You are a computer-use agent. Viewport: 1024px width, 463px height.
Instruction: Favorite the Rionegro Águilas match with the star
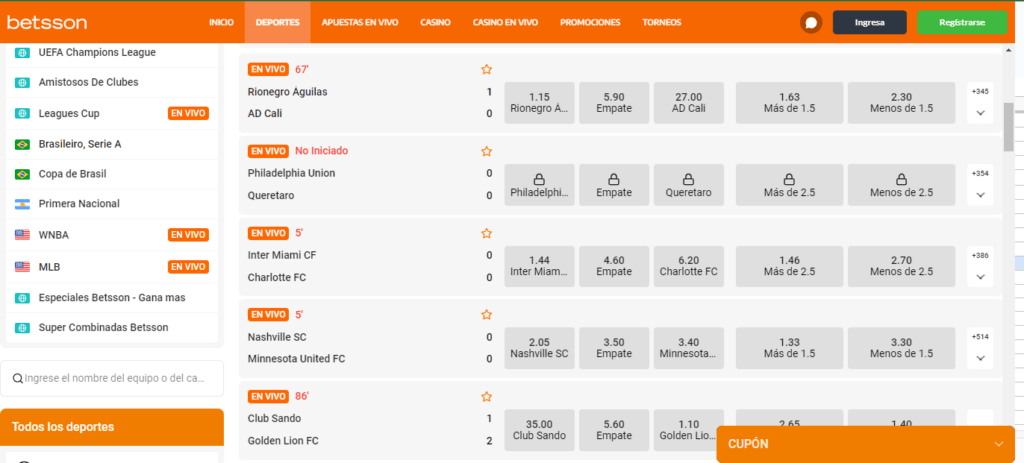click(x=487, y=69)
